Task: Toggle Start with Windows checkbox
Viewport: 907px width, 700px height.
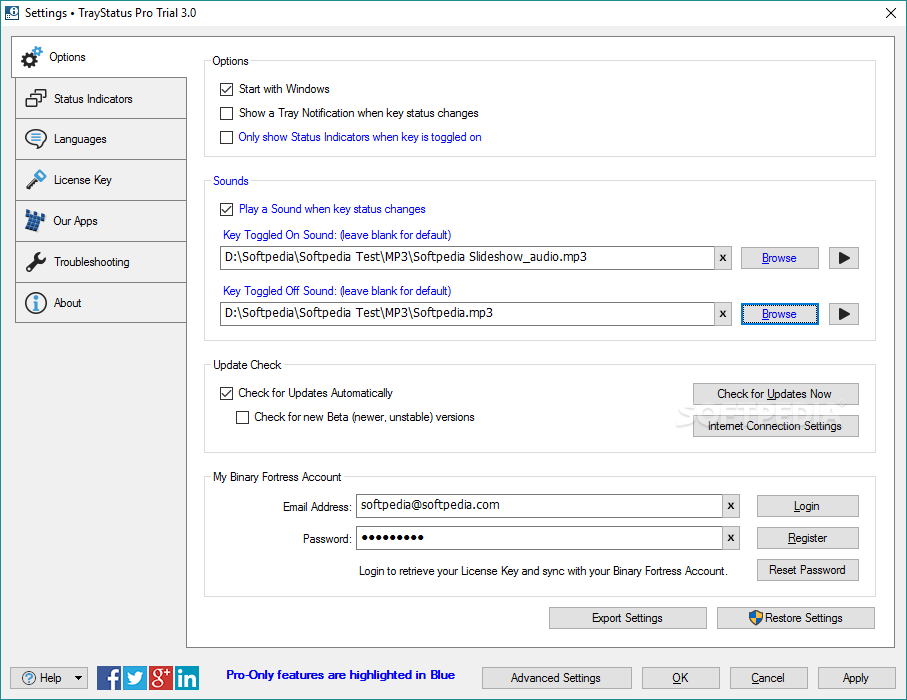Action: (x=226, y=89)
